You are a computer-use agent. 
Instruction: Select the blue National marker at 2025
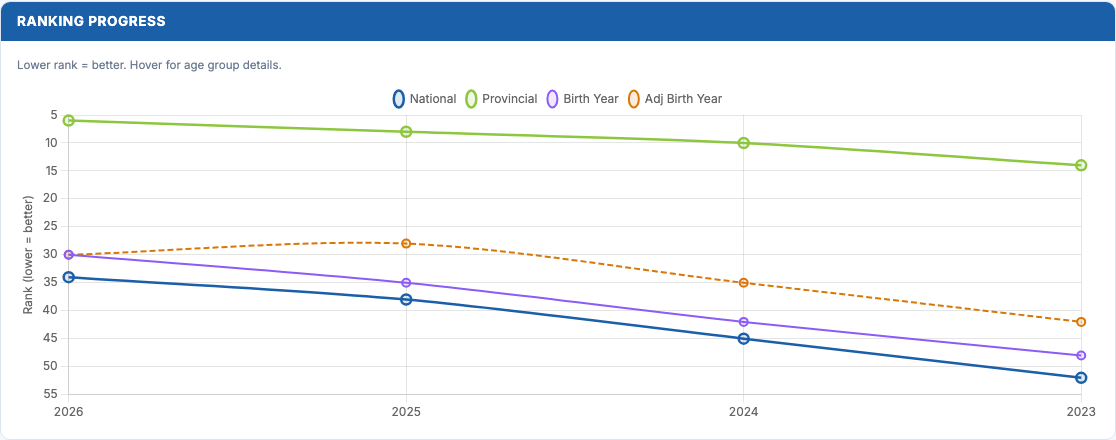click(406, 299)
